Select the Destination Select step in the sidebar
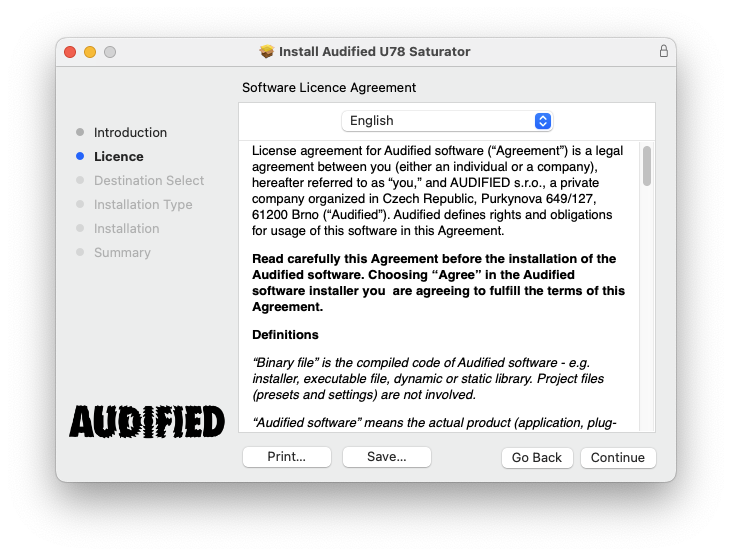Viewport: 732px width, 556px height. pyautogui.click(x=149, y=181)
